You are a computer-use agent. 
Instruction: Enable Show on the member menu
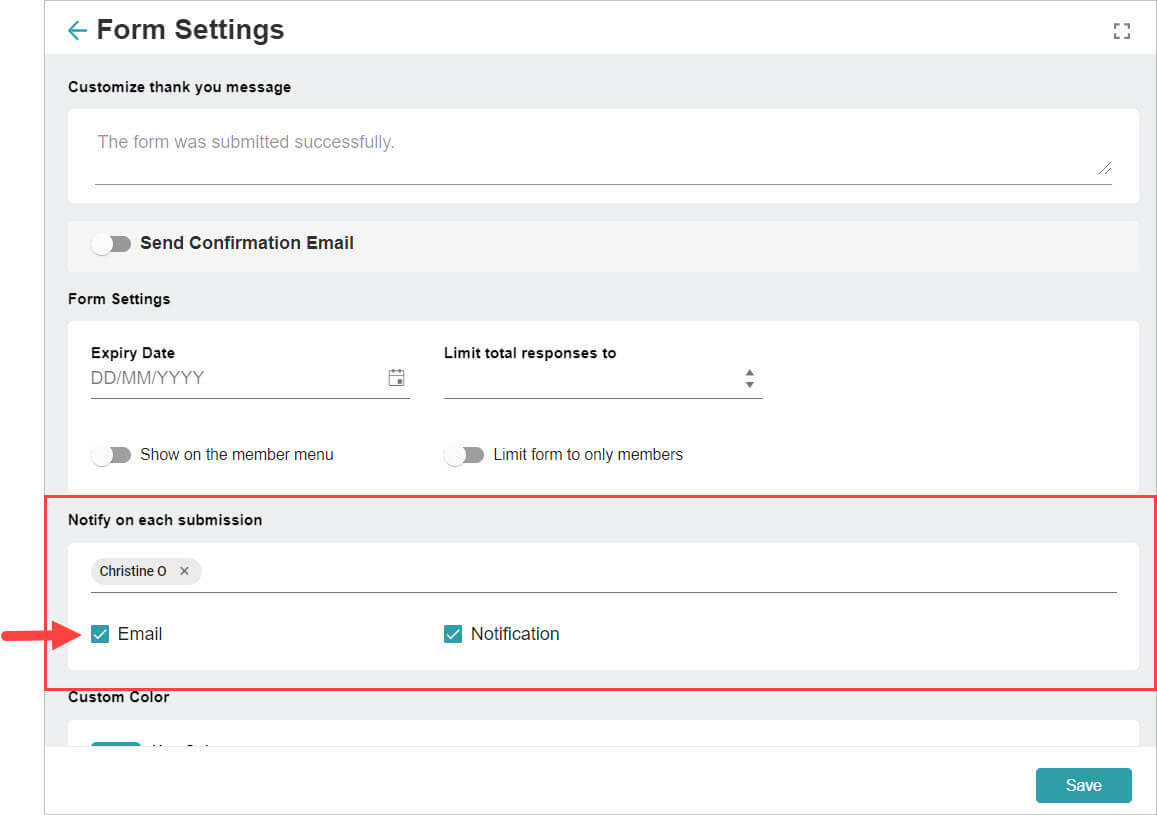tap(111, 455)
